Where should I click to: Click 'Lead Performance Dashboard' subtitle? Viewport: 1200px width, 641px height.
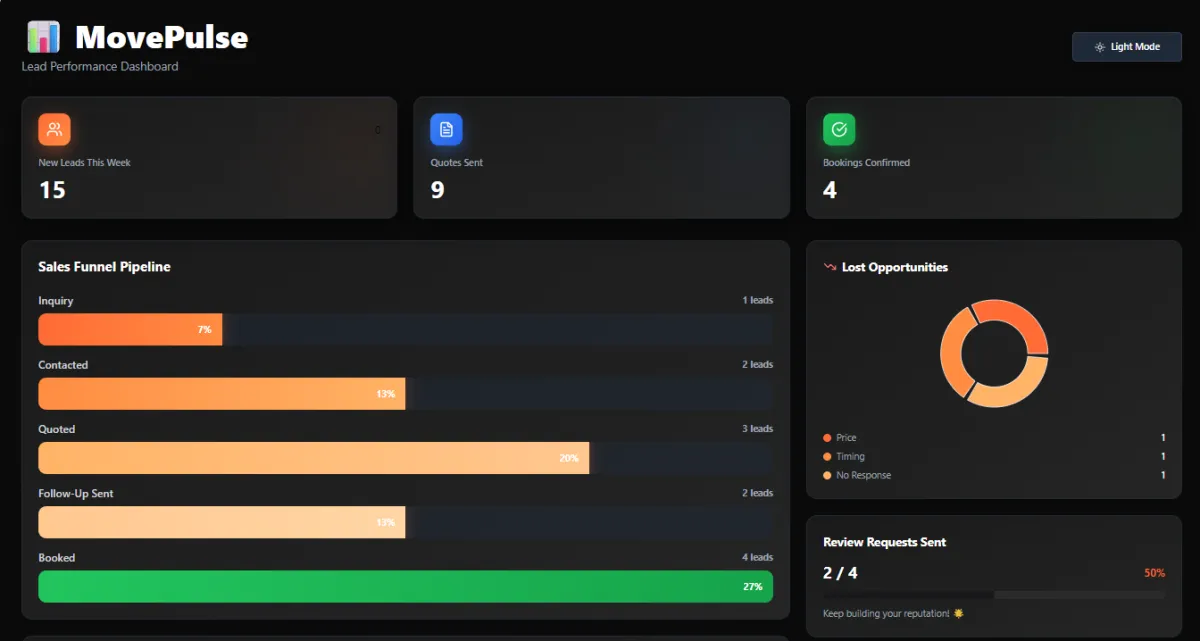click(x=100, y=67)
